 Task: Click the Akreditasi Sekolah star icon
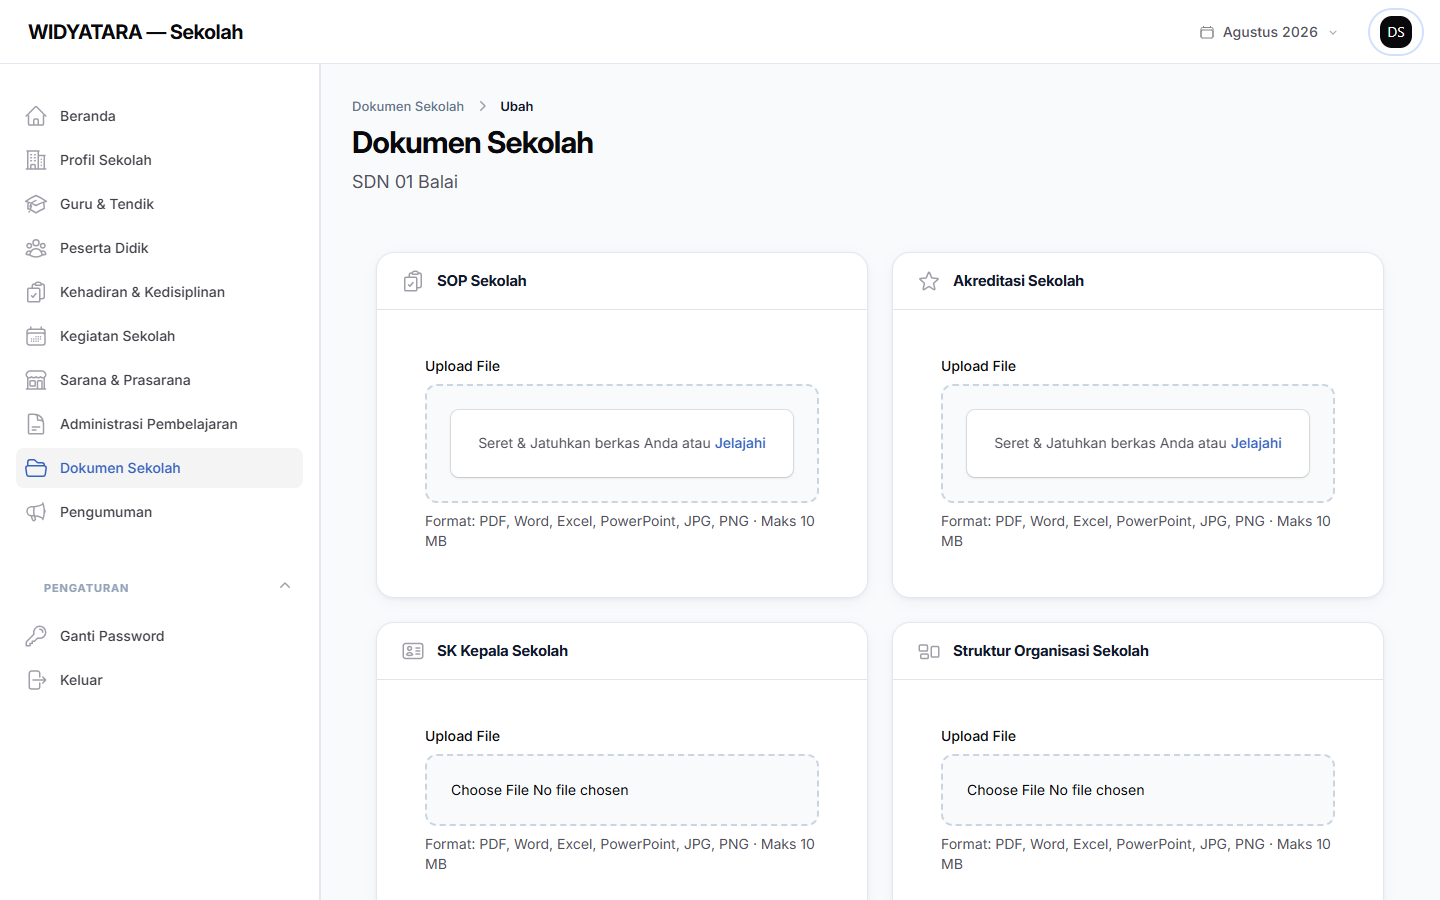coord(929,281)
